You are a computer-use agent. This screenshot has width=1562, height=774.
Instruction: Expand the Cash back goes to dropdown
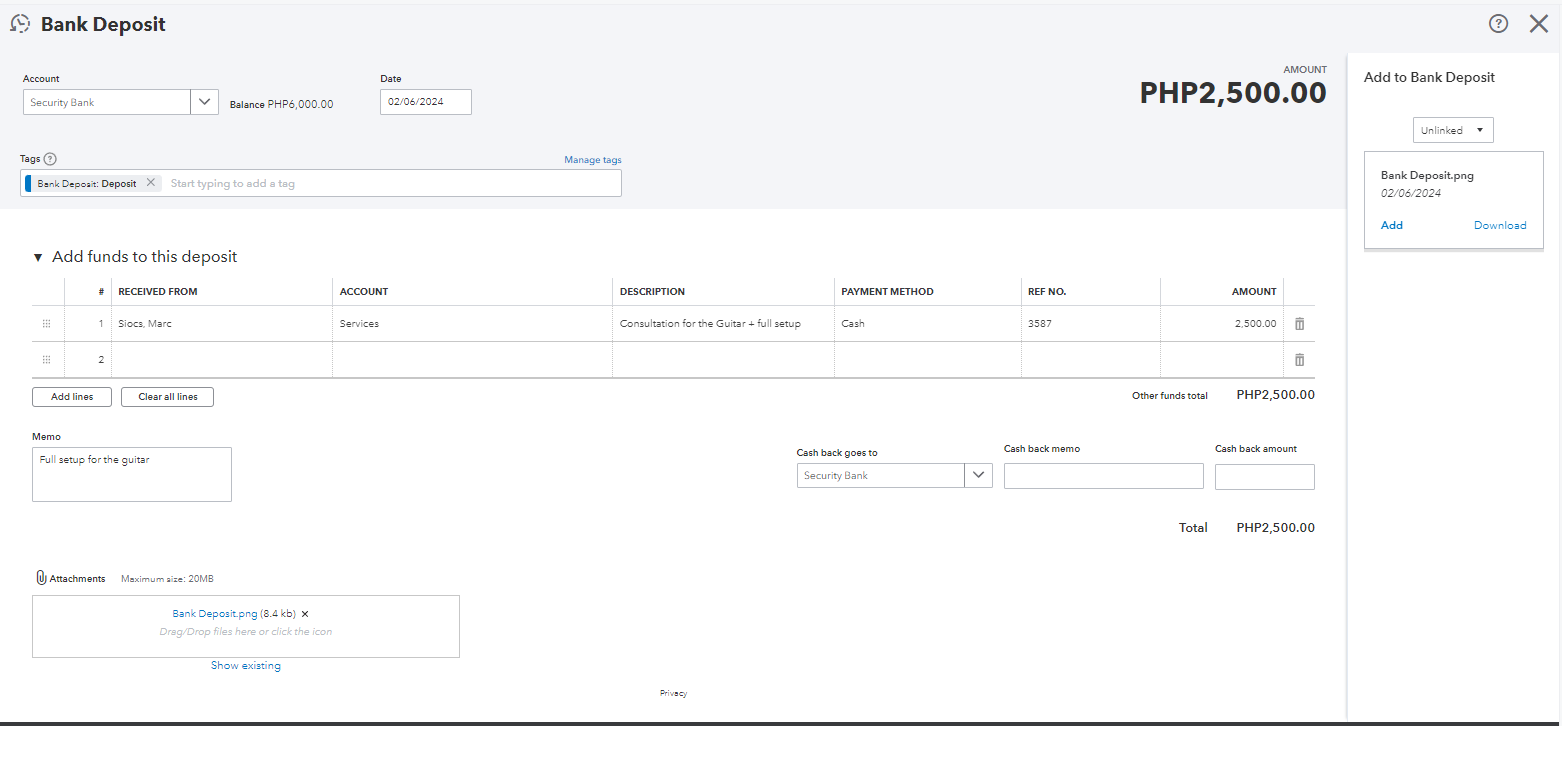[978, 476]
